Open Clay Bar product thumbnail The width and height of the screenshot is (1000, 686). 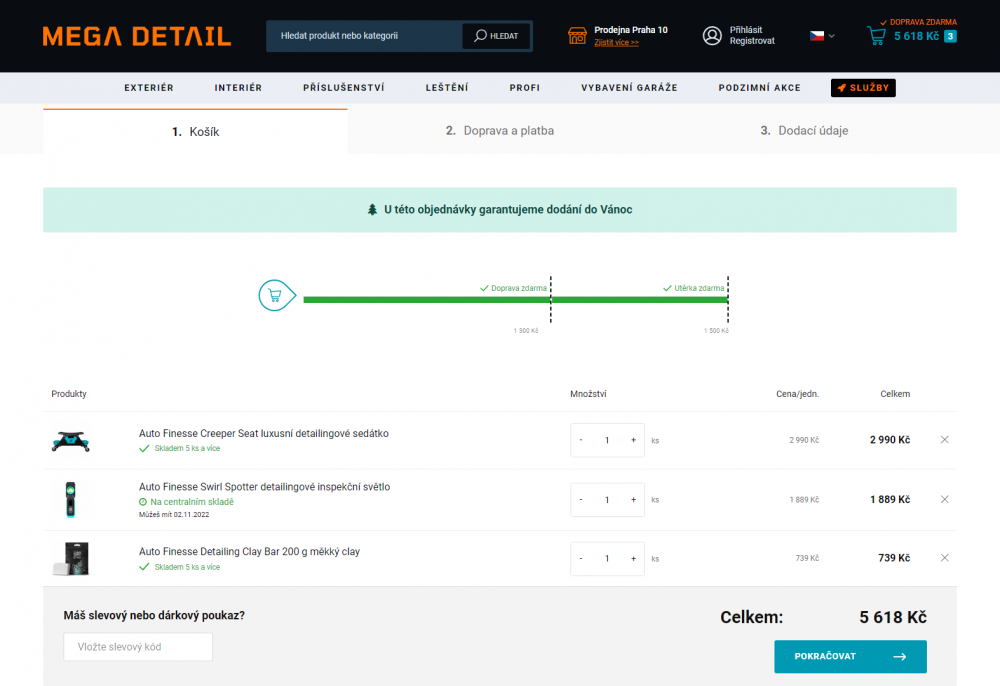[71, 558]
